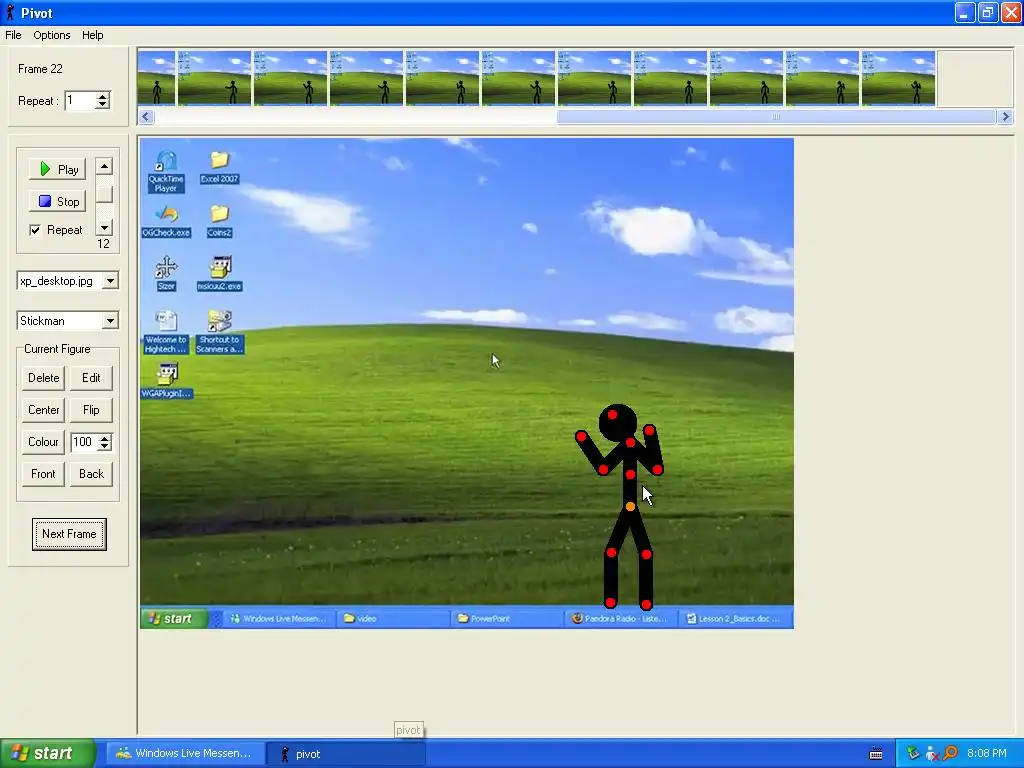Click the figure size field showing 100
1024x768 pixels.
tap(84, 442)
